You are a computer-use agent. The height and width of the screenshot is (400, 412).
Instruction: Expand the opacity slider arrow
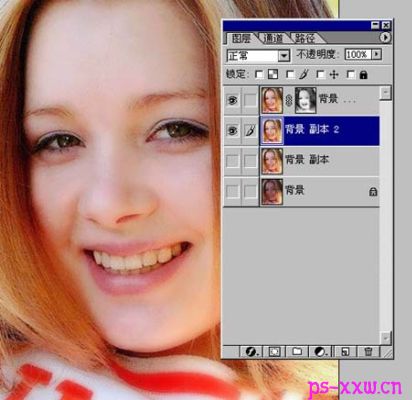tap(377, 54)
